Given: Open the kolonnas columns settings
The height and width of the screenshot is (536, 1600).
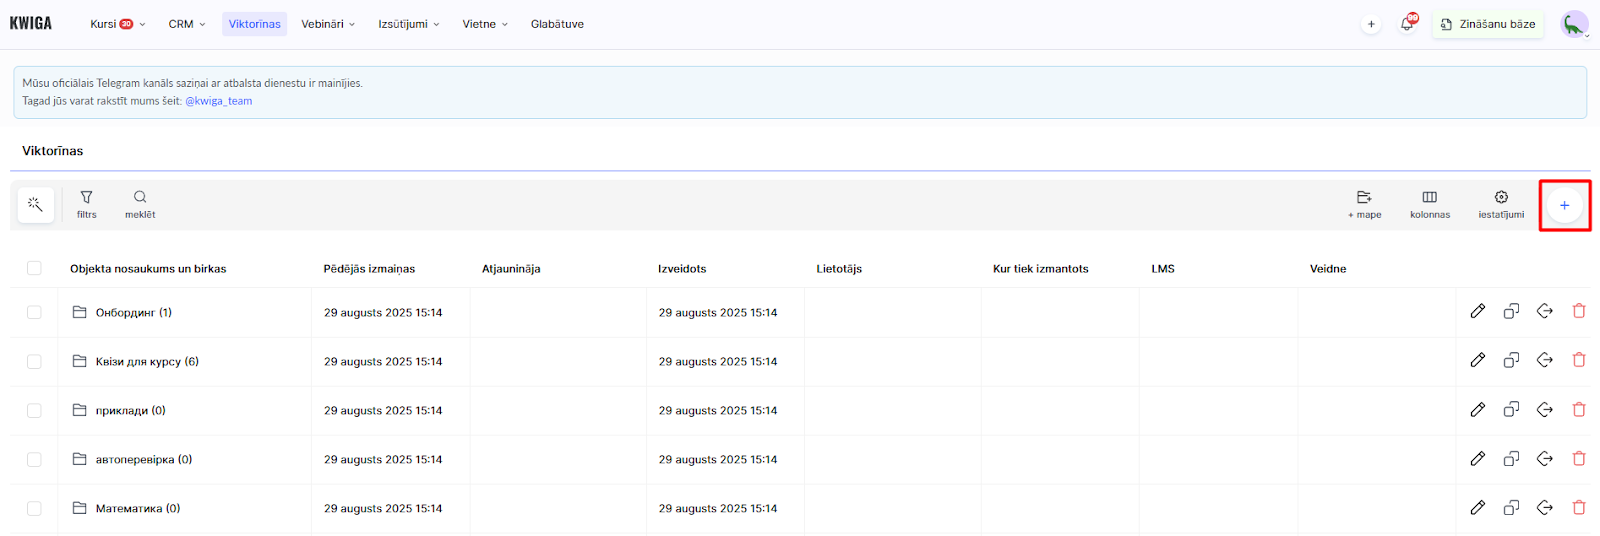Looking at the screenshot, I should pyautogui.click(x=1429, y=204).
